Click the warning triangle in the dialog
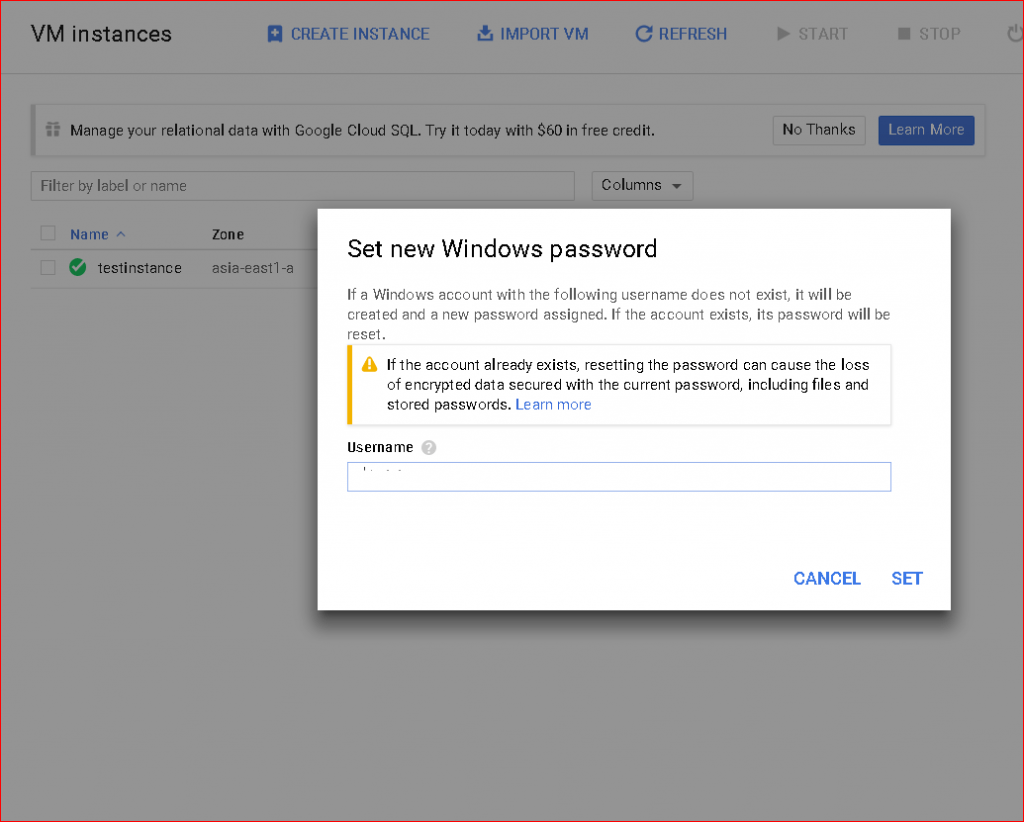1024x822 pixels. [367, 364]
